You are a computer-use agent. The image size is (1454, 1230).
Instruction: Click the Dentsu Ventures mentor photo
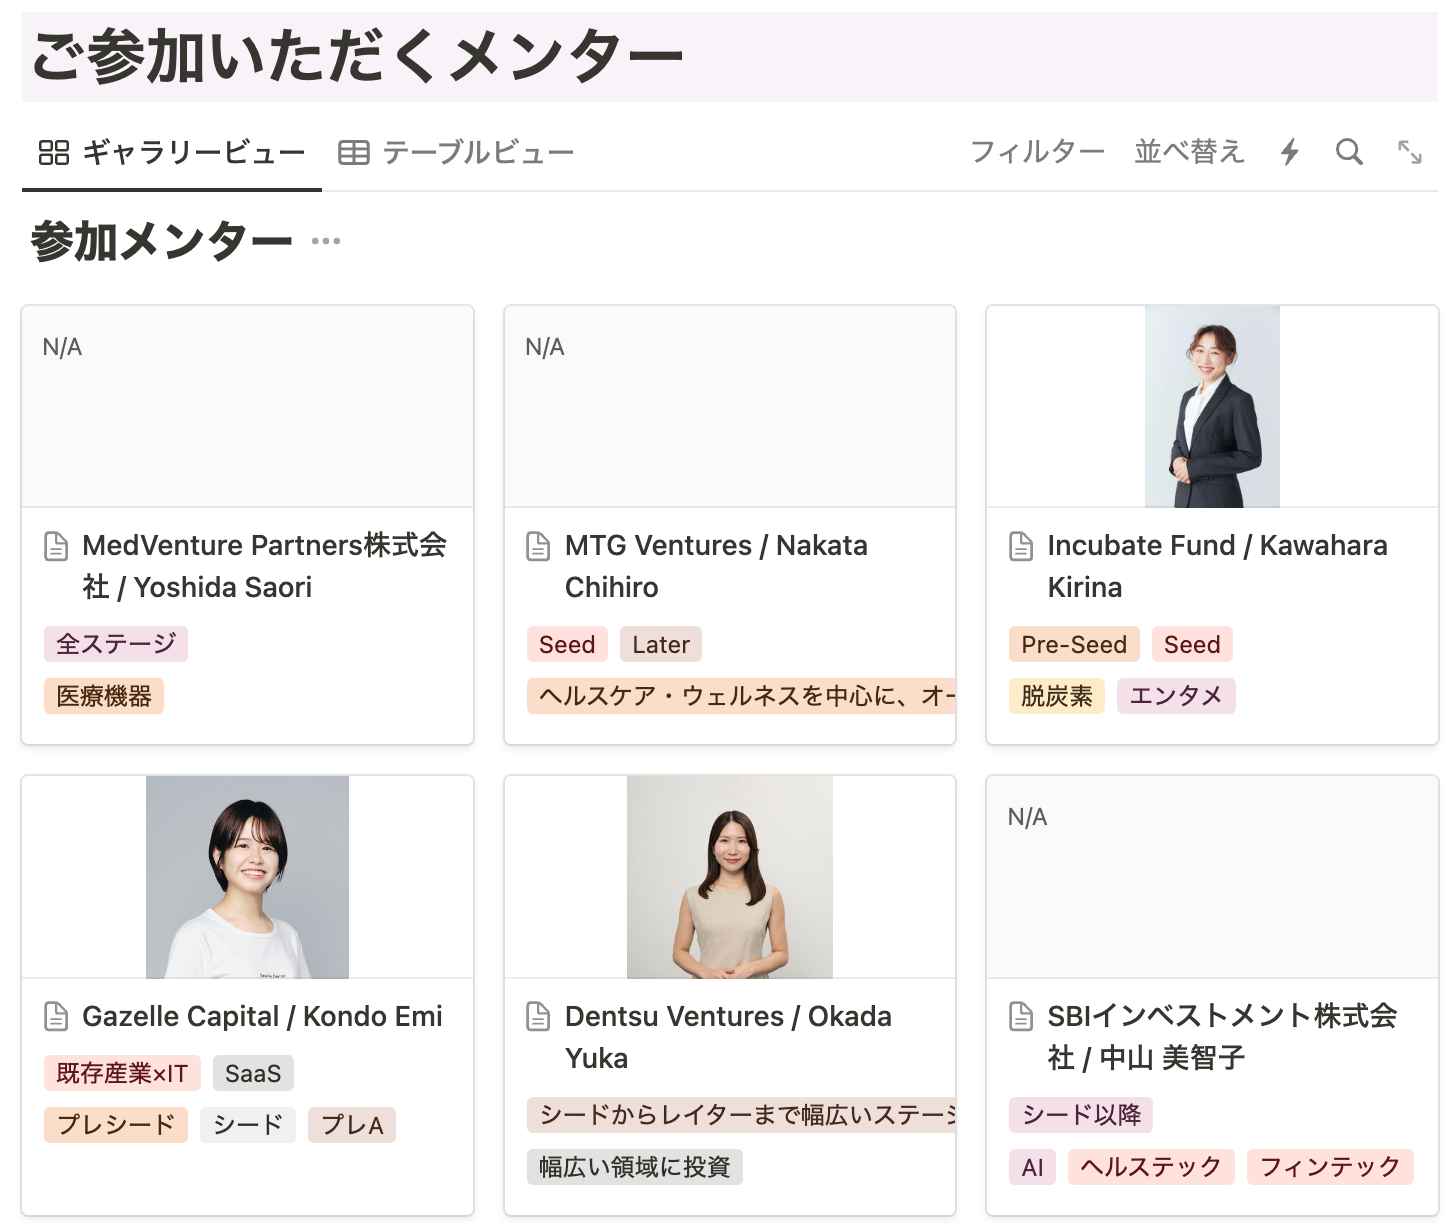click(x=730, y=877)
